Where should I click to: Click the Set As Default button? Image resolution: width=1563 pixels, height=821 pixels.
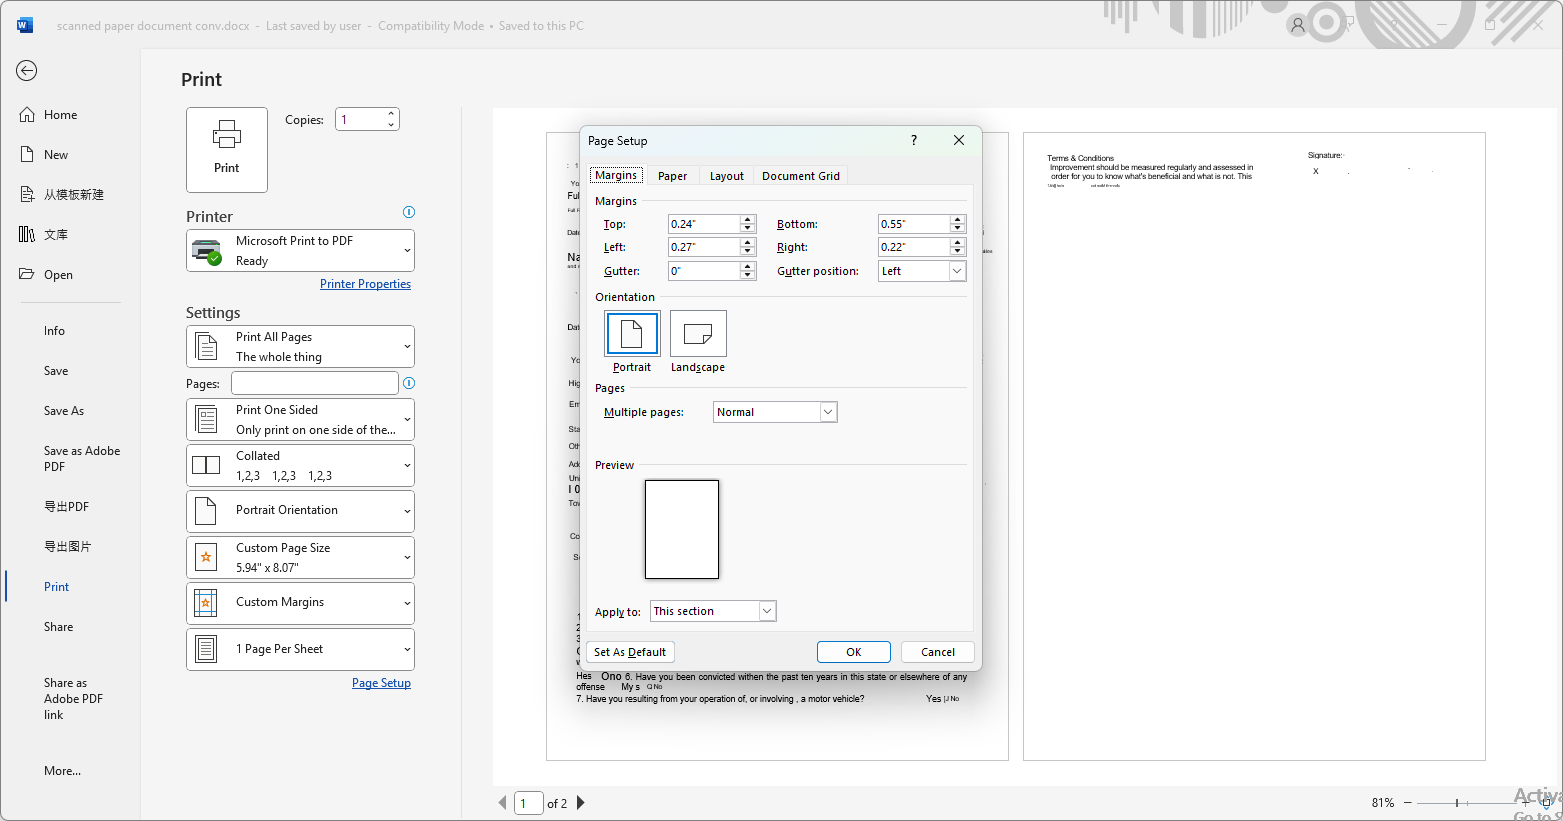(x=630, y=651)
